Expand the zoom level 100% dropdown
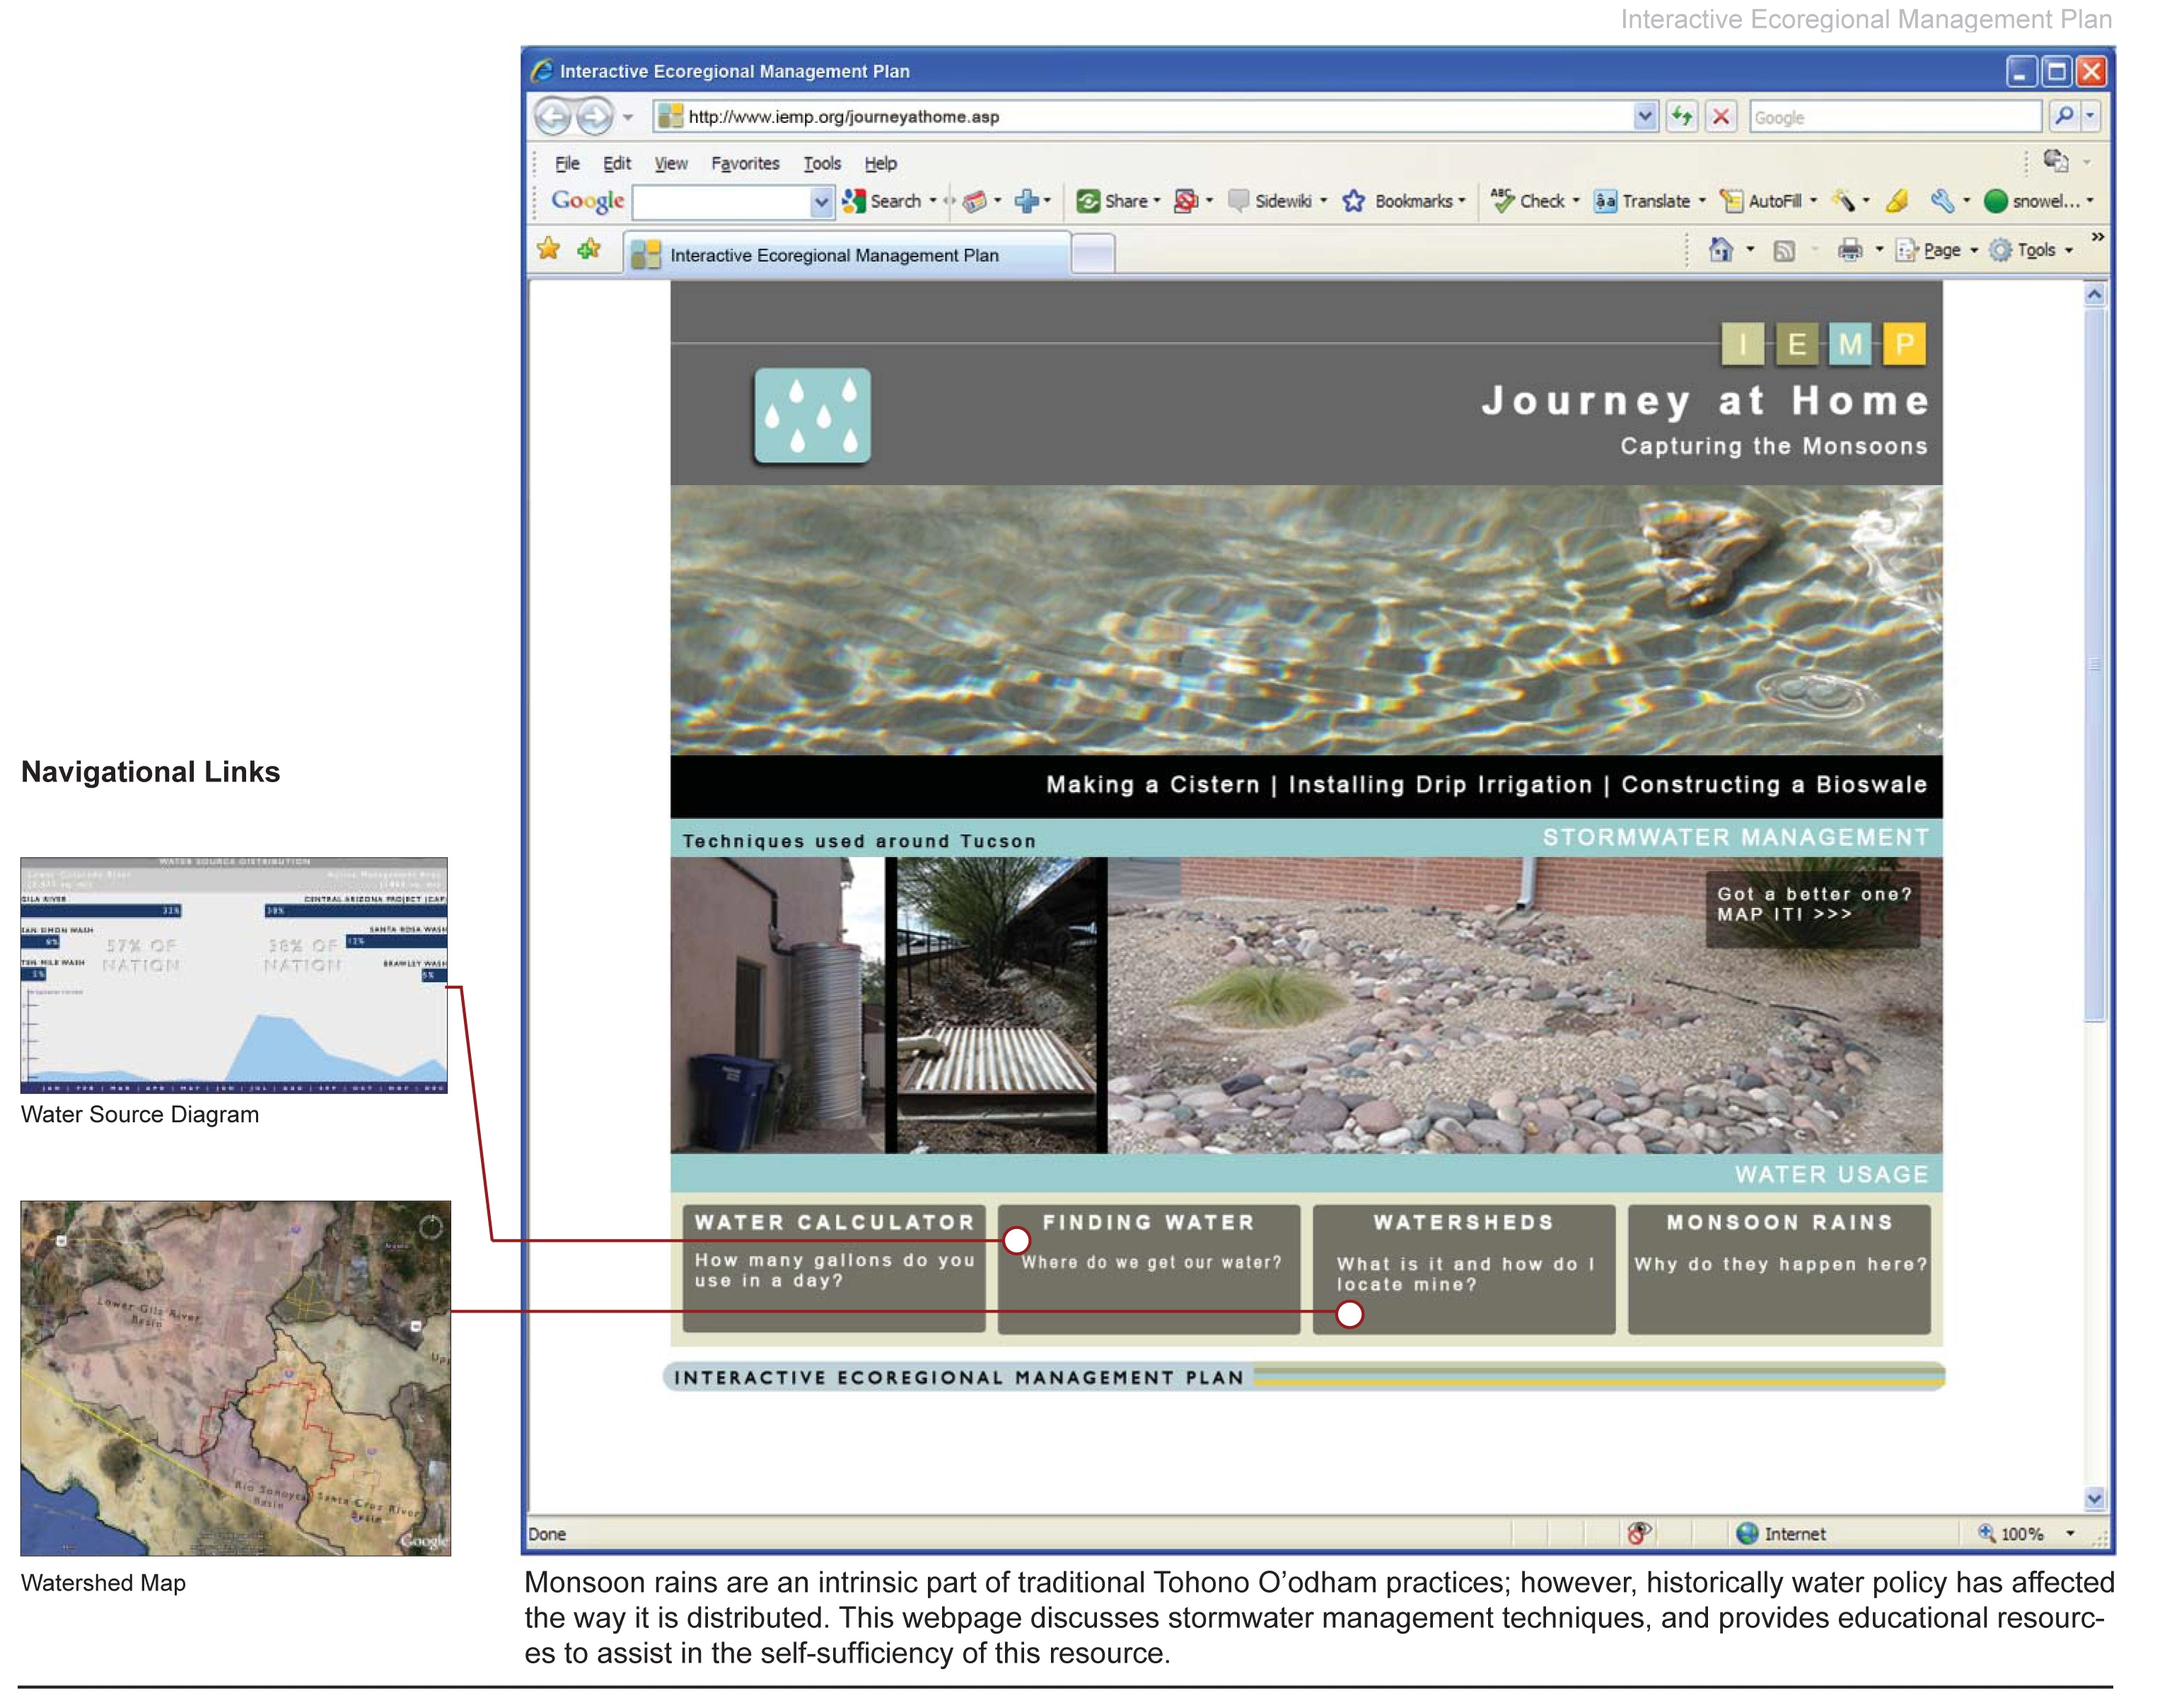2184x1693 pixels. [2070, 1533]
